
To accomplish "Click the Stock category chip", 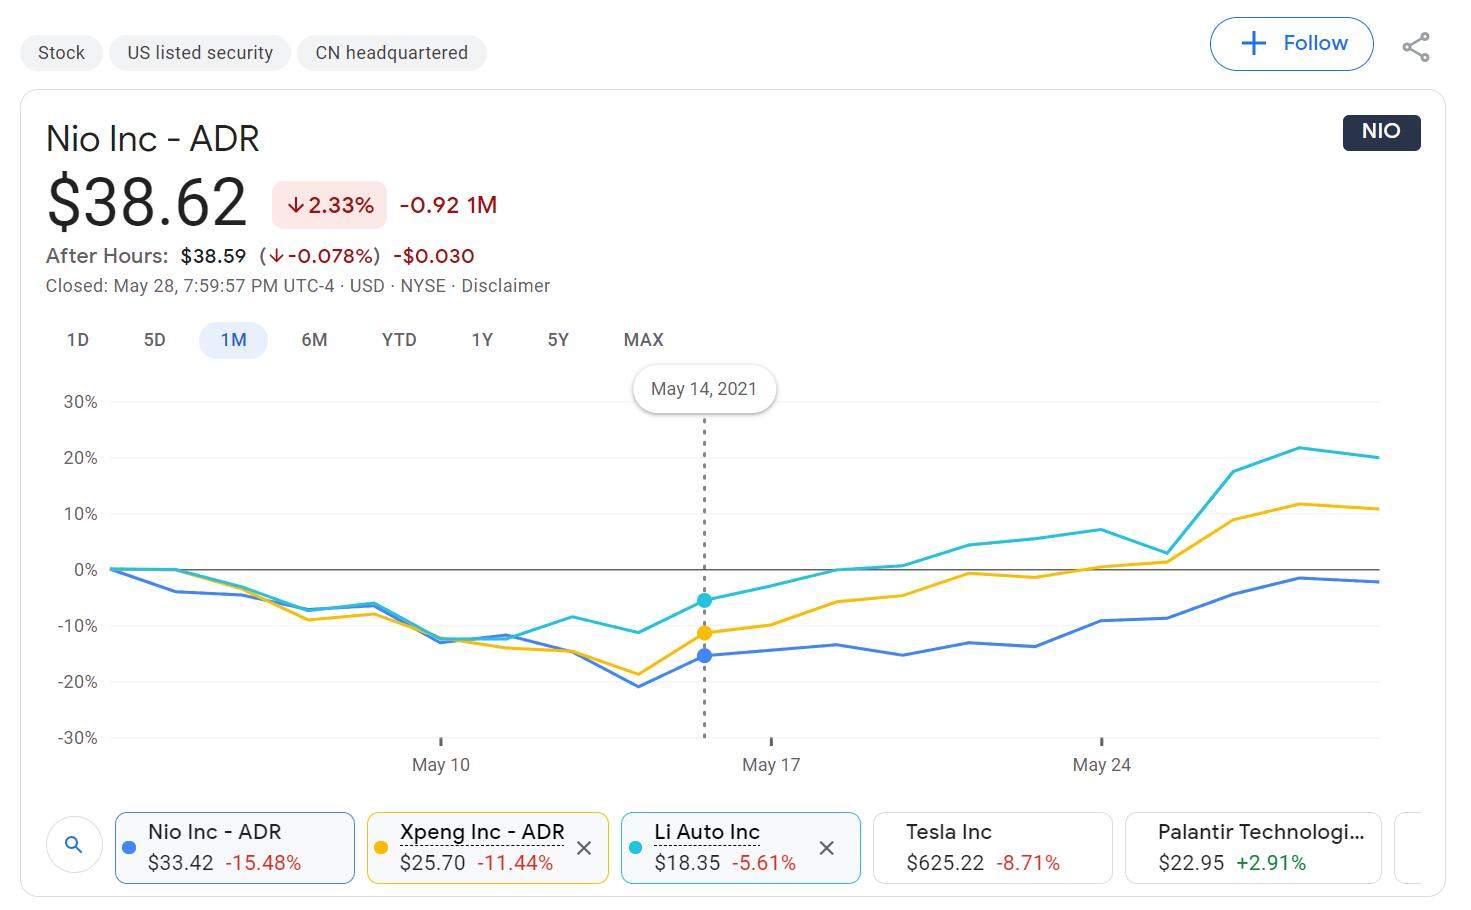I will pos(61,53).
